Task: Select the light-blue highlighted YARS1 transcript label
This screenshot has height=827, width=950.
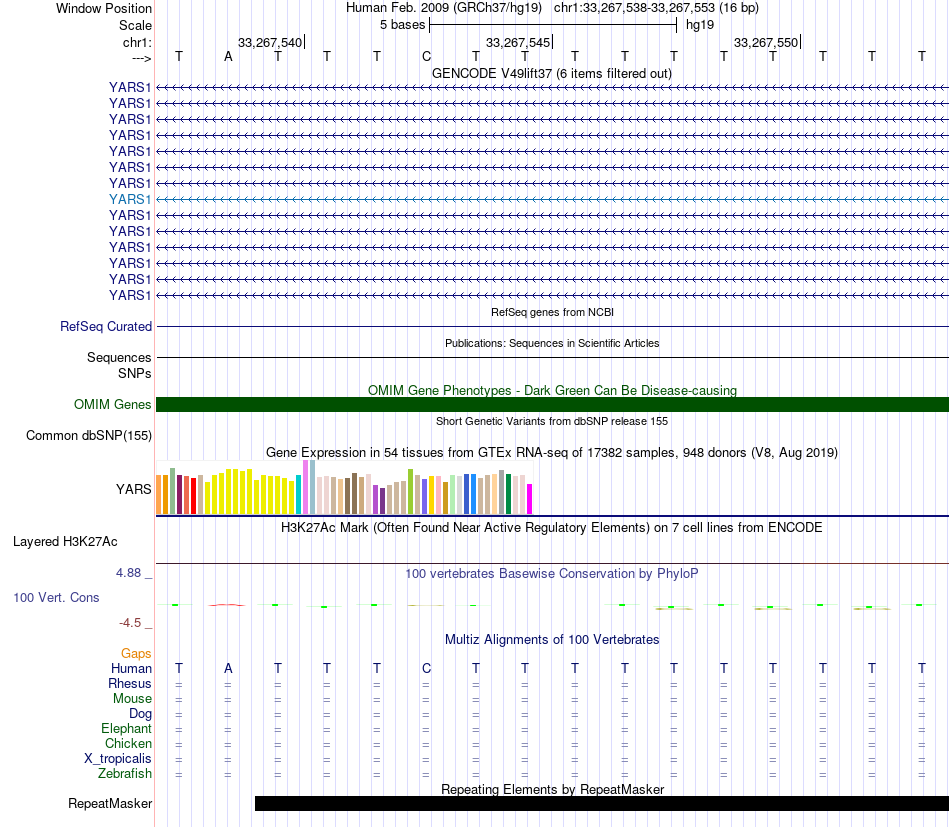Action: click(x=130, y=199)
